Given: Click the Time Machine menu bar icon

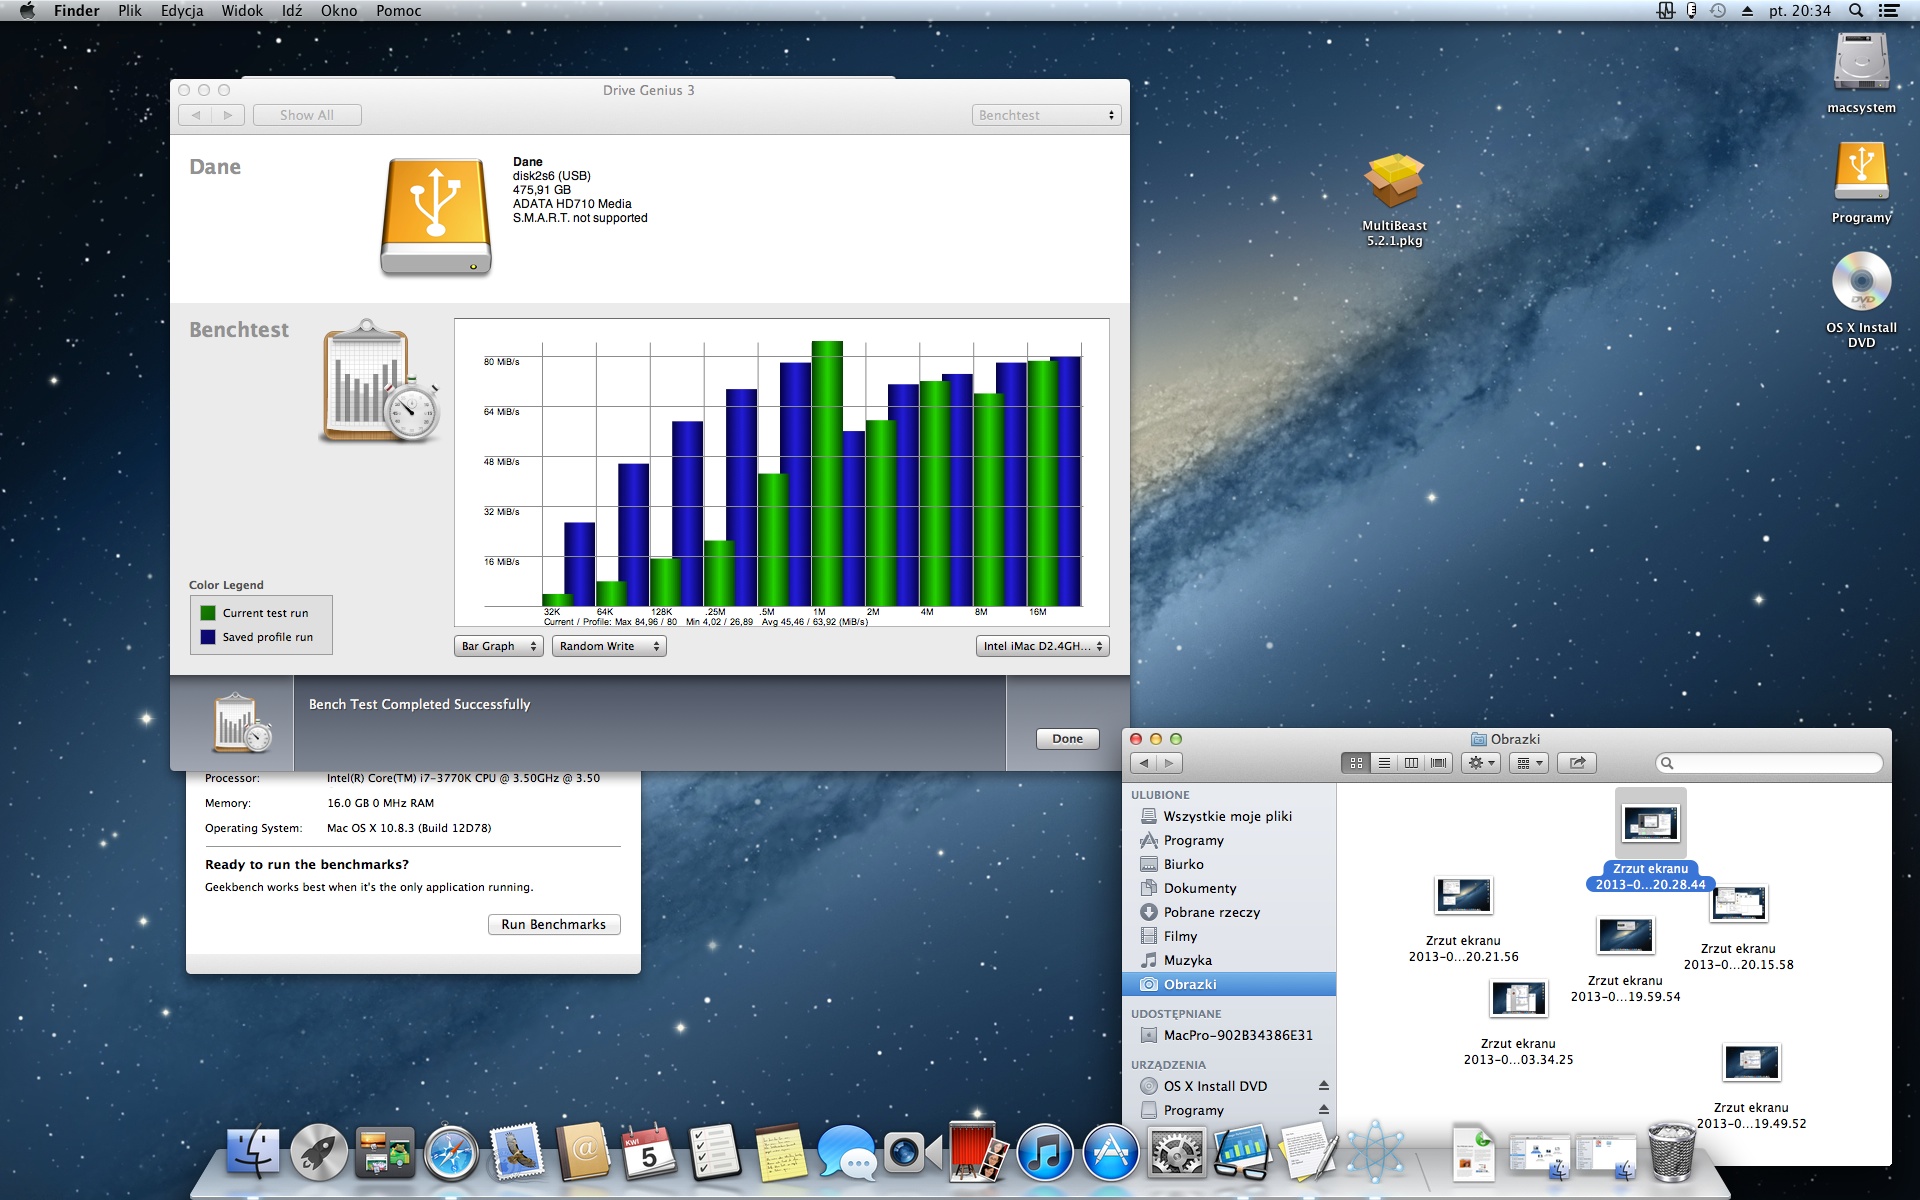Looking at the screenshot, I should click(1718, 11).
